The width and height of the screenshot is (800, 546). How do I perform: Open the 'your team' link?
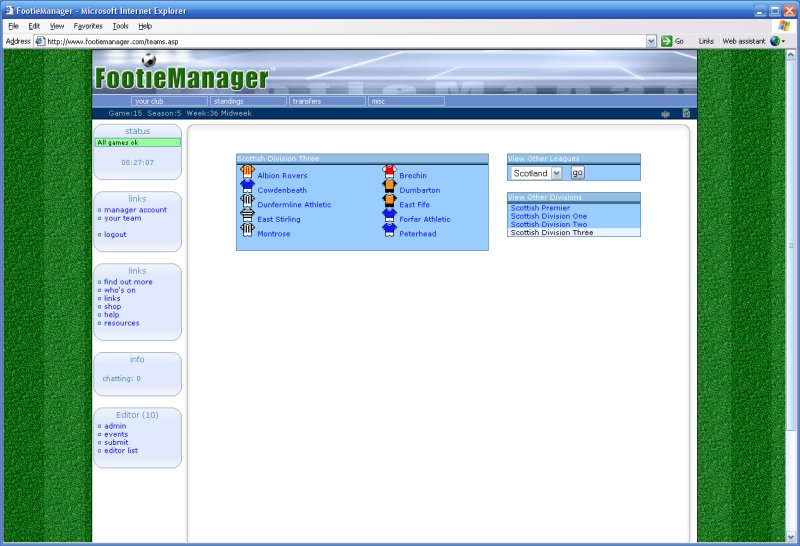pos(122,218)
